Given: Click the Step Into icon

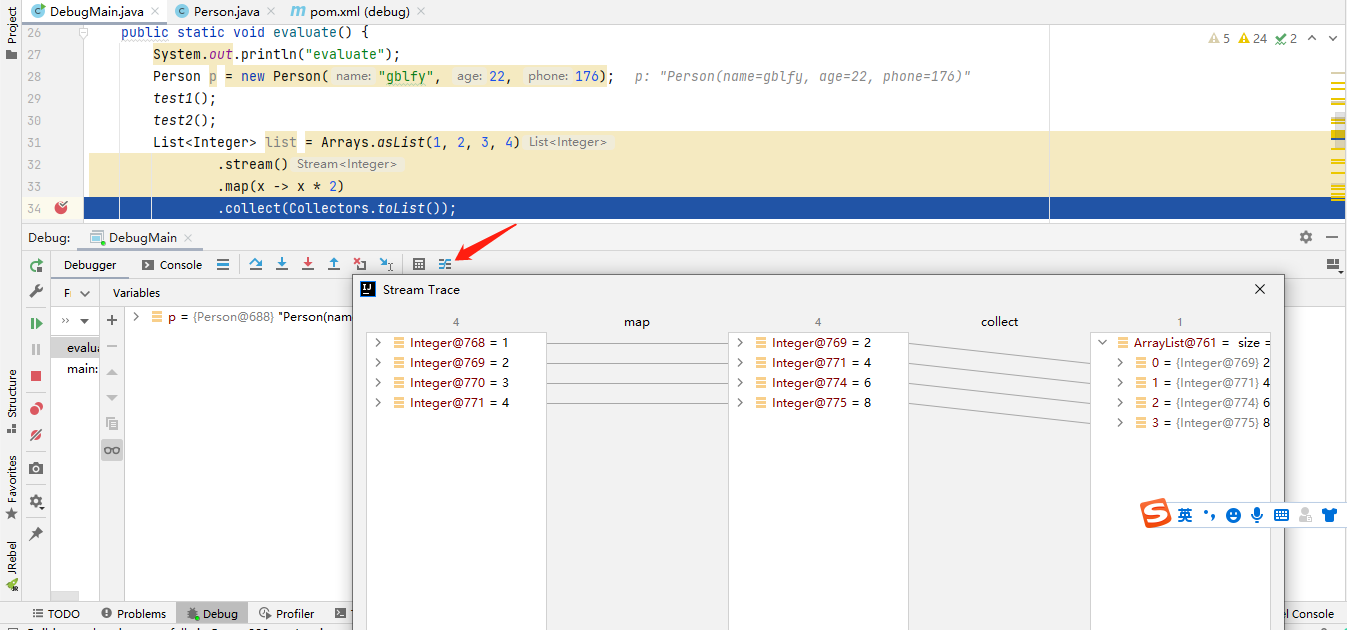Looking at the screenshot, I should (282, 264).
